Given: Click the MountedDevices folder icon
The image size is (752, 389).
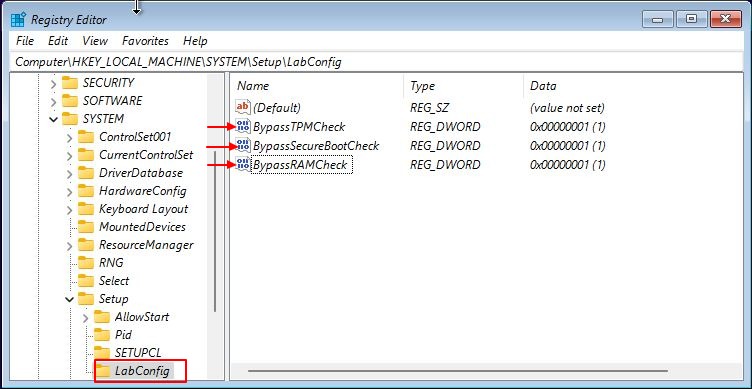Looking at the screenshot, I should 86,227.
